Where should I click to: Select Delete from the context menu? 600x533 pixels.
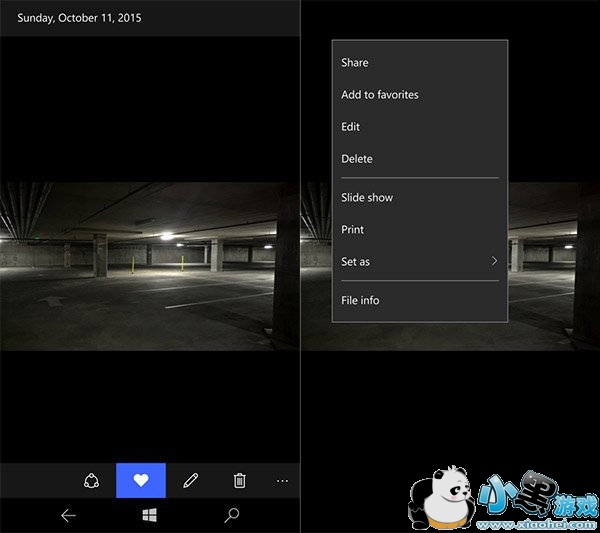(x=420, y=159)
